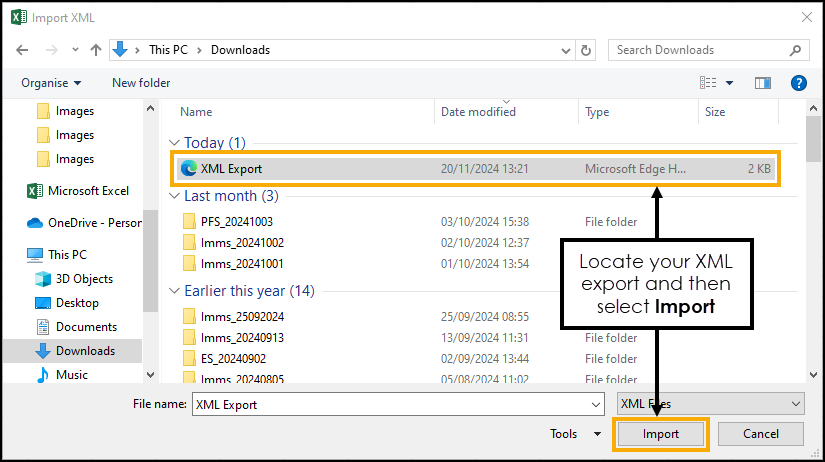This screenshot has height=462, width=825.
Task: Click the Help question mark icon
Action: (x=798, y=83)
